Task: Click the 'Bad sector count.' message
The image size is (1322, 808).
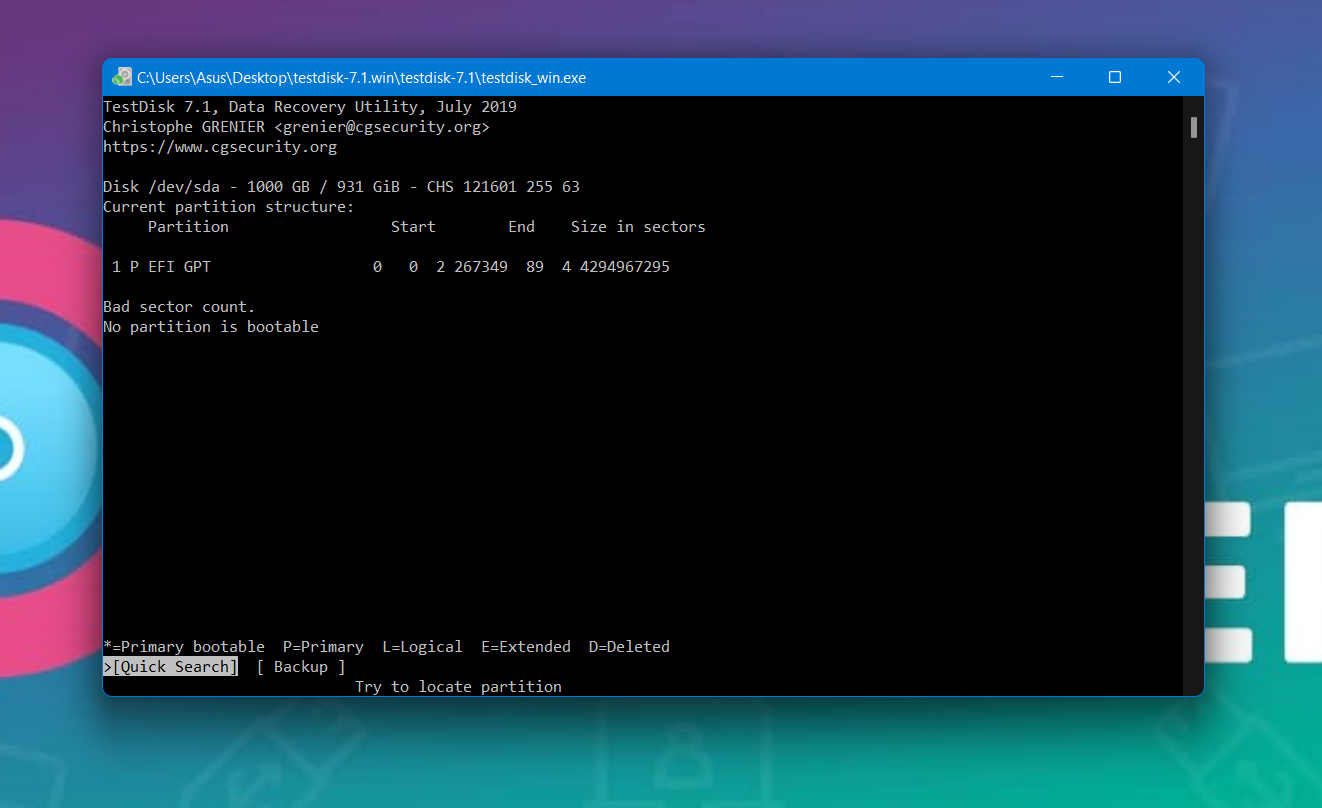Action: [x=180, y=307]
